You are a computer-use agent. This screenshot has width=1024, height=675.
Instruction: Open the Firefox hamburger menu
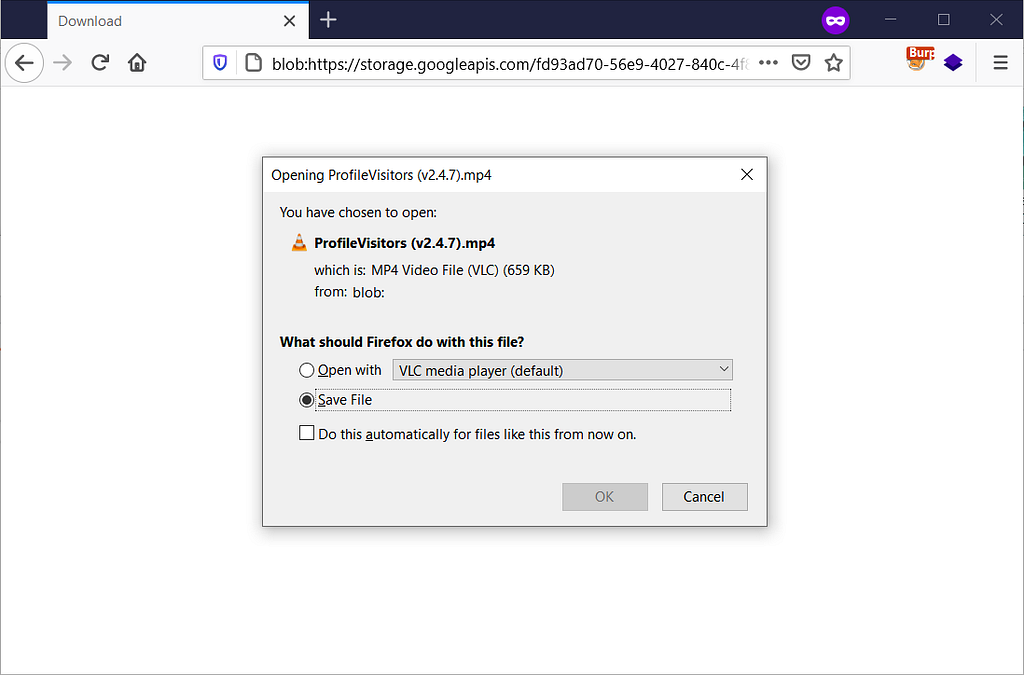1000,63
